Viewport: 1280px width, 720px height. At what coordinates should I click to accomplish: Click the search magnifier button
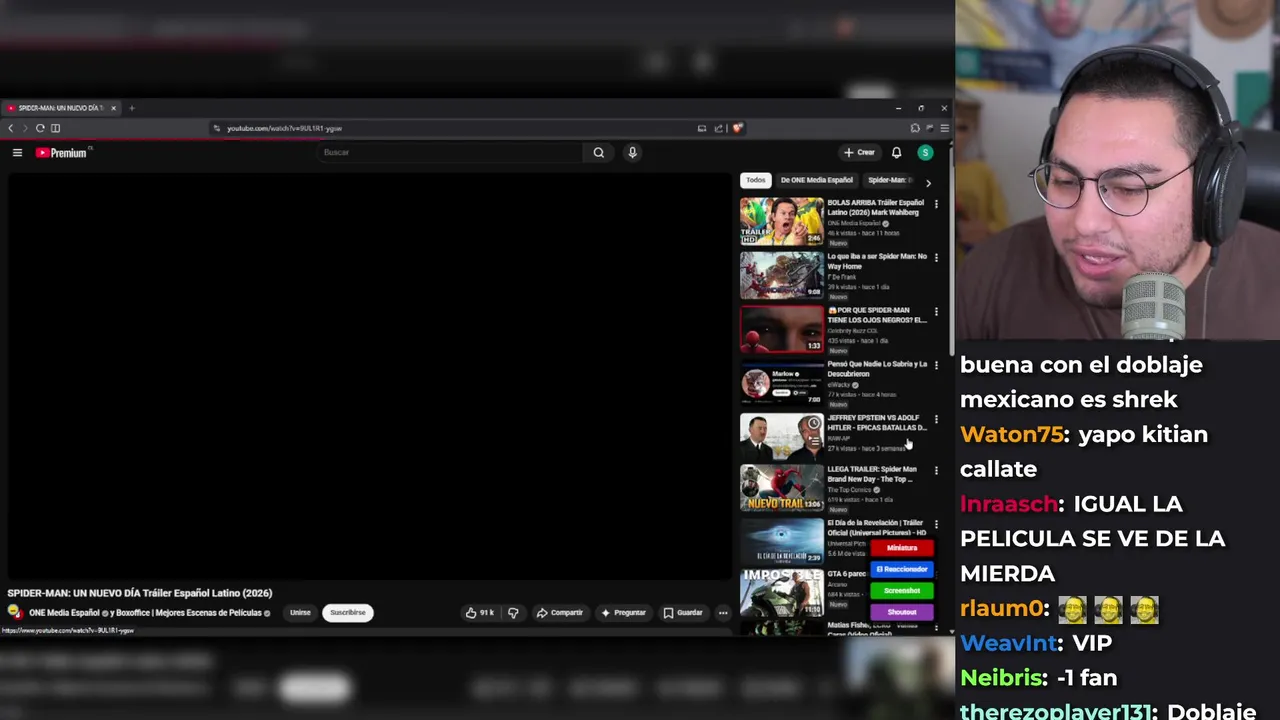[598, 153]
